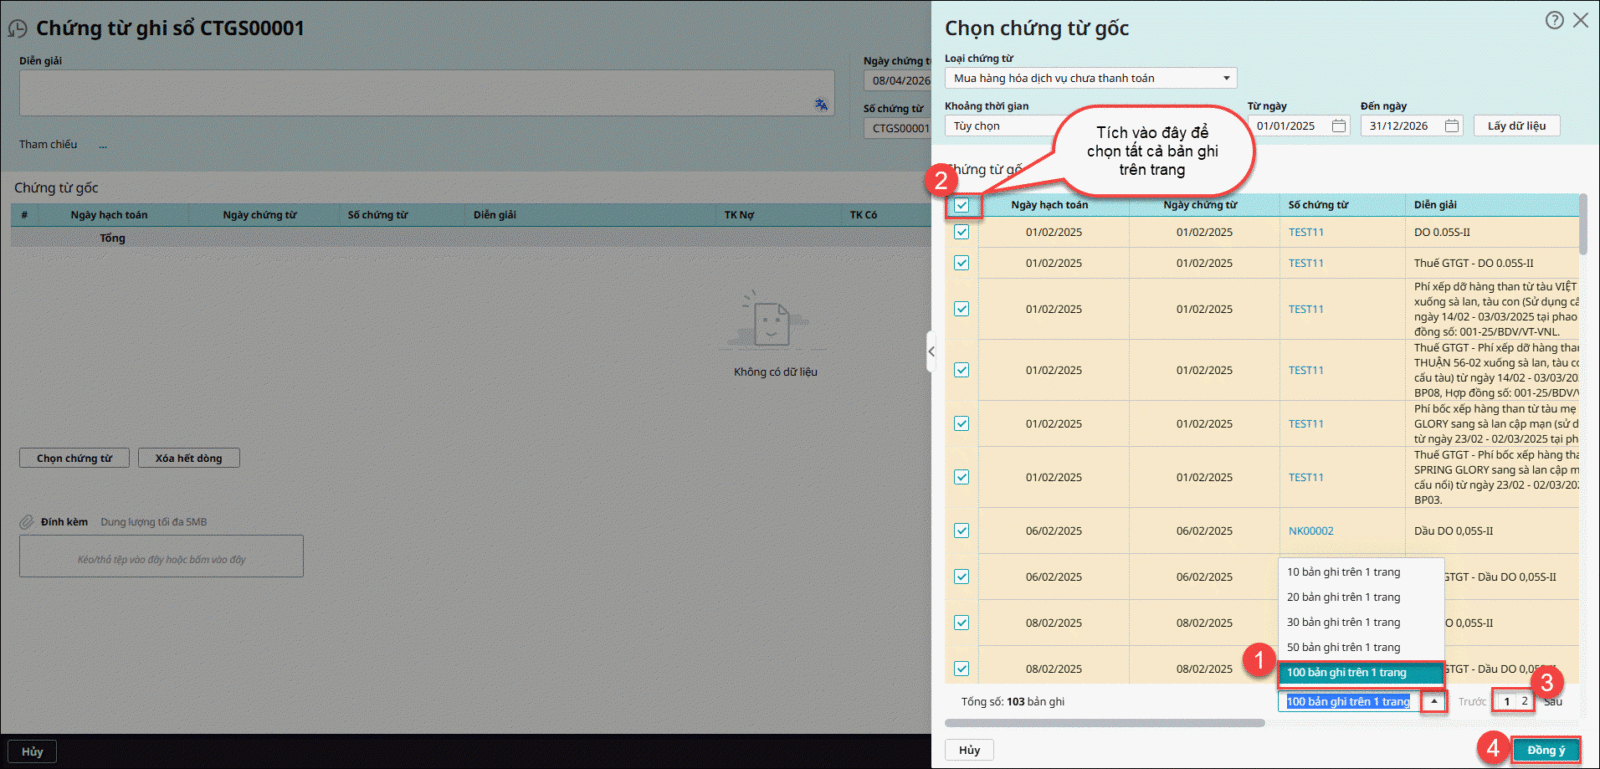The height and width of the screenshot is (769, 1600).
Task: Click the help question mark icon
Action: 1554,20
